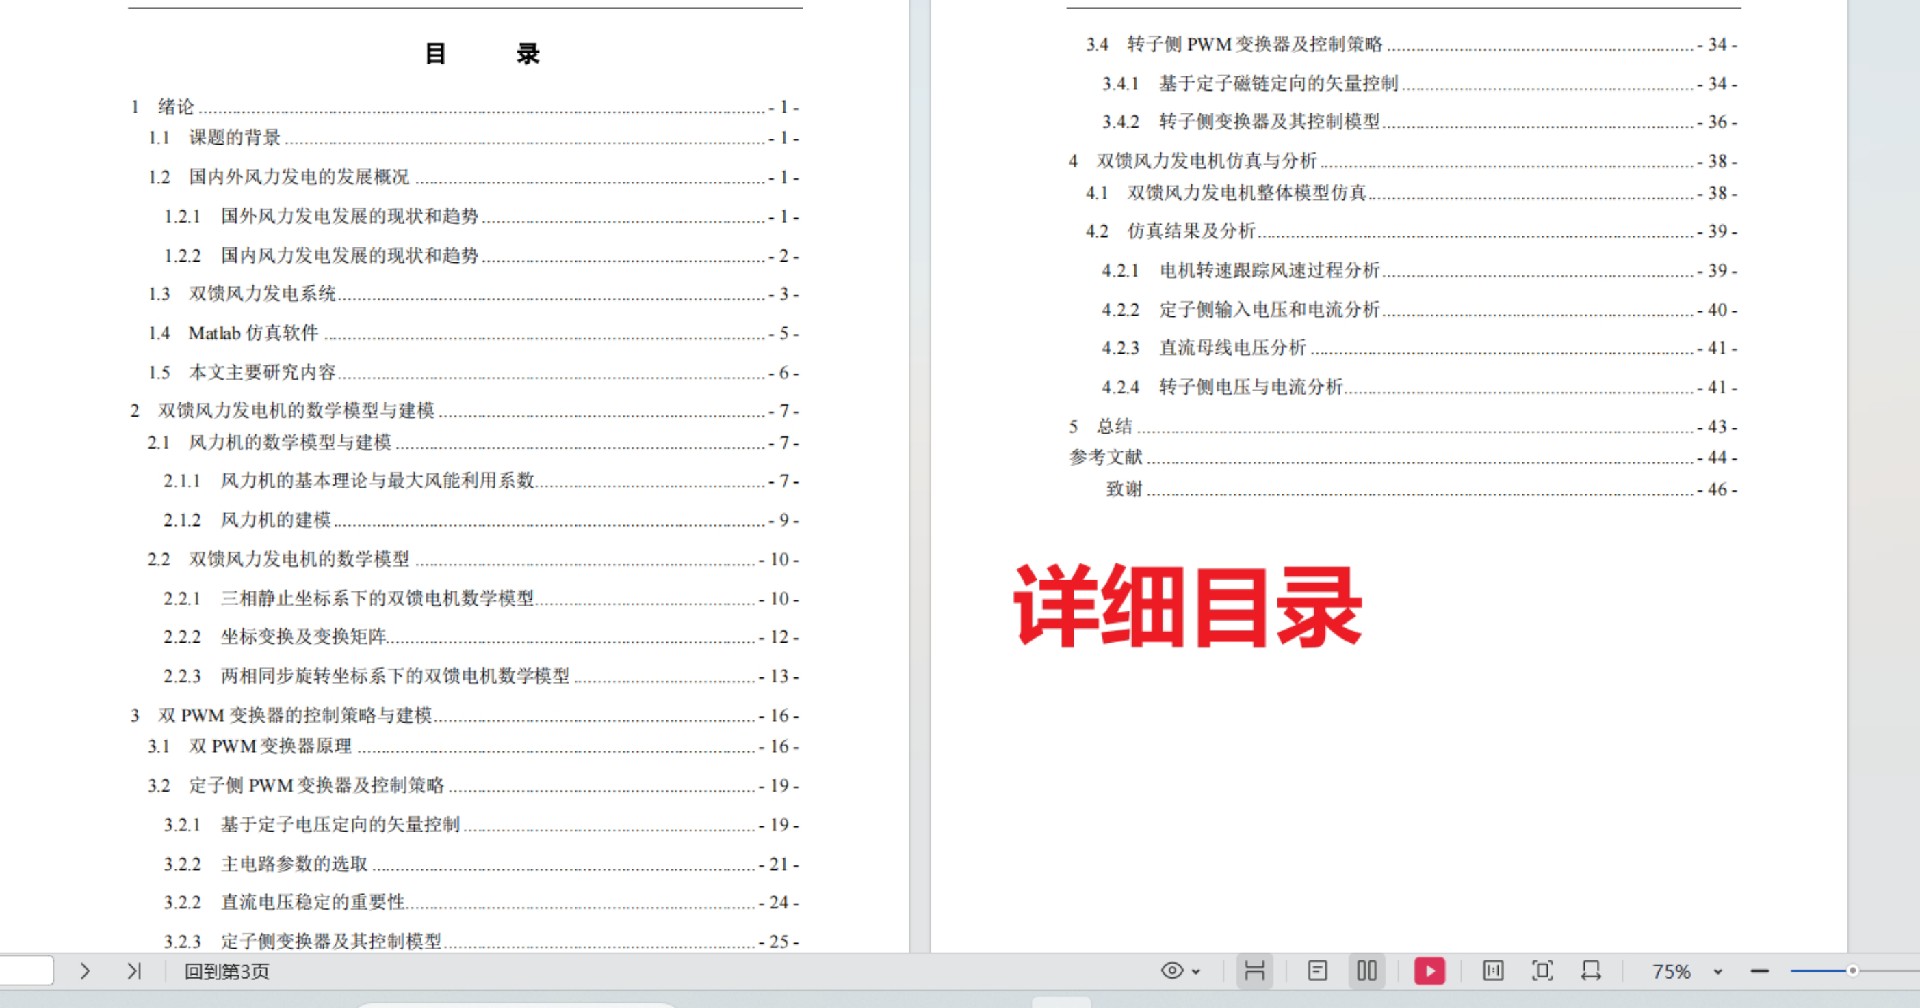
Task: Select single page view icon
Action: 1318,970
